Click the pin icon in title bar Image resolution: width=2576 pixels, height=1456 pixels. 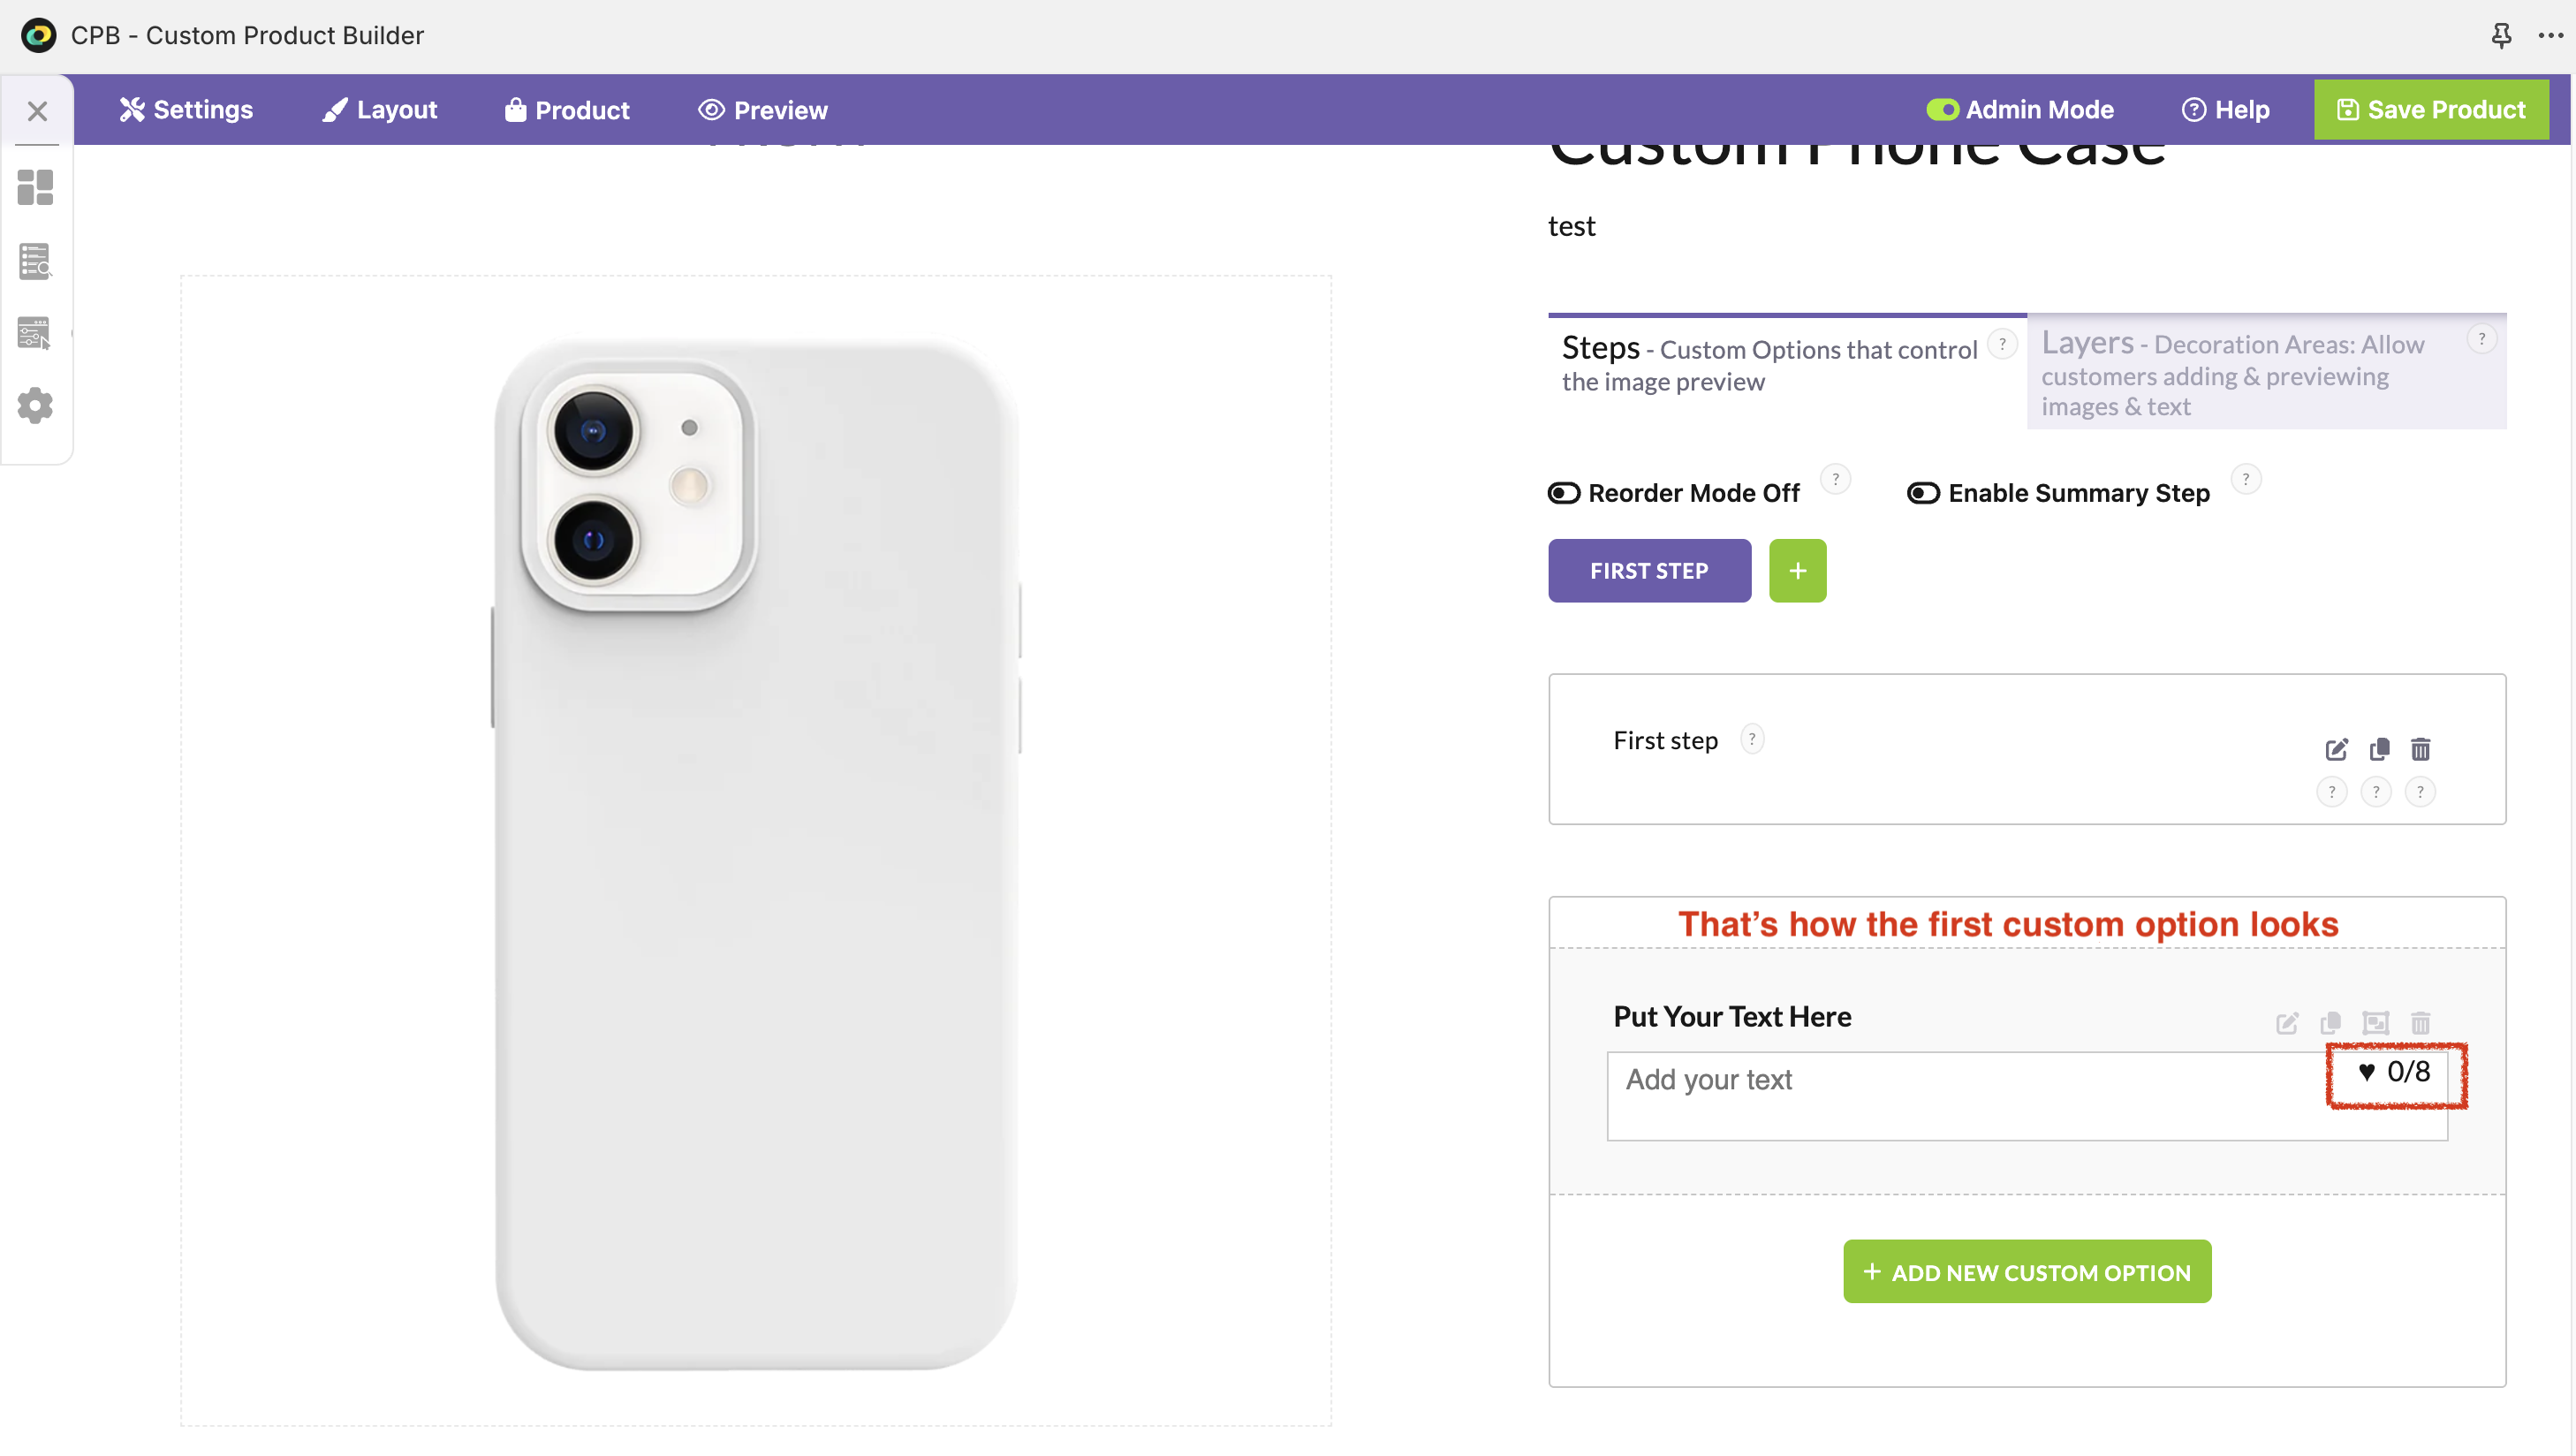click(2501, 35)
